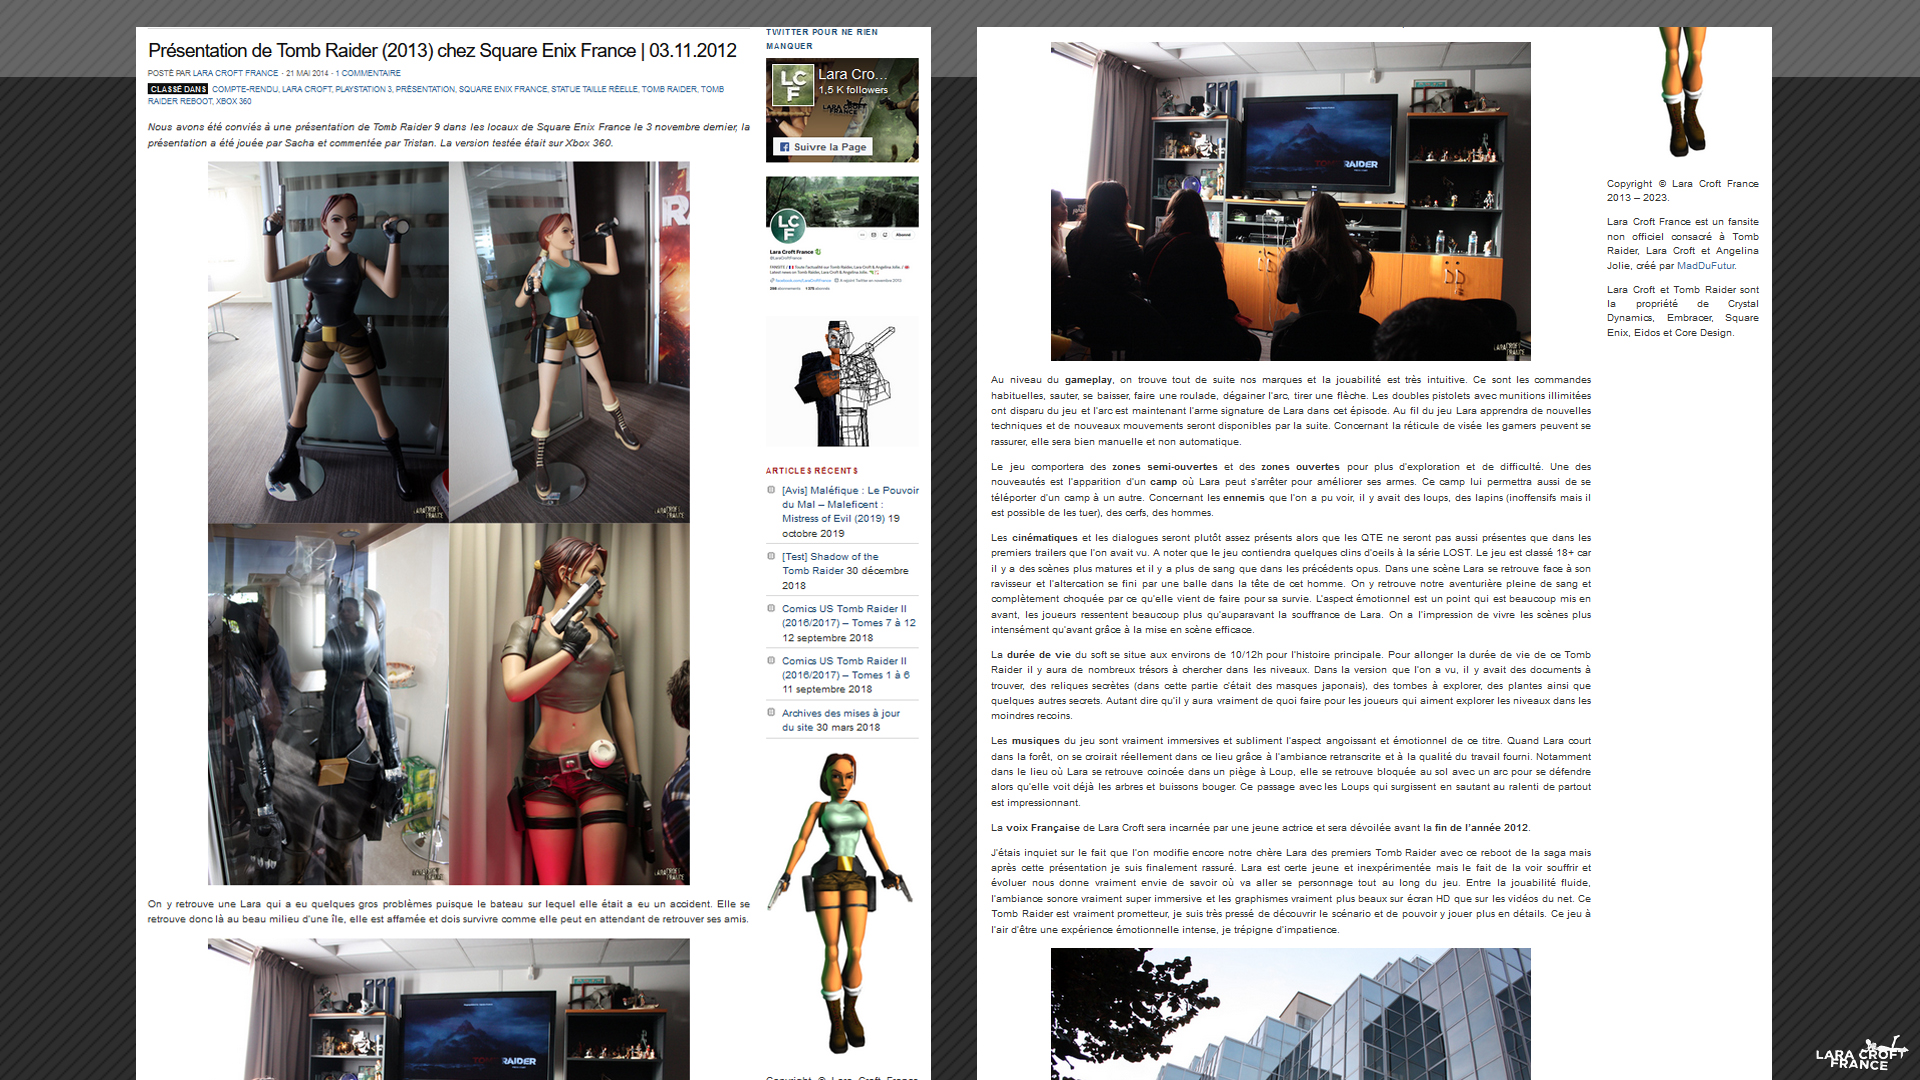Click bullet icon next to Shadow test article

click(771, 556)
